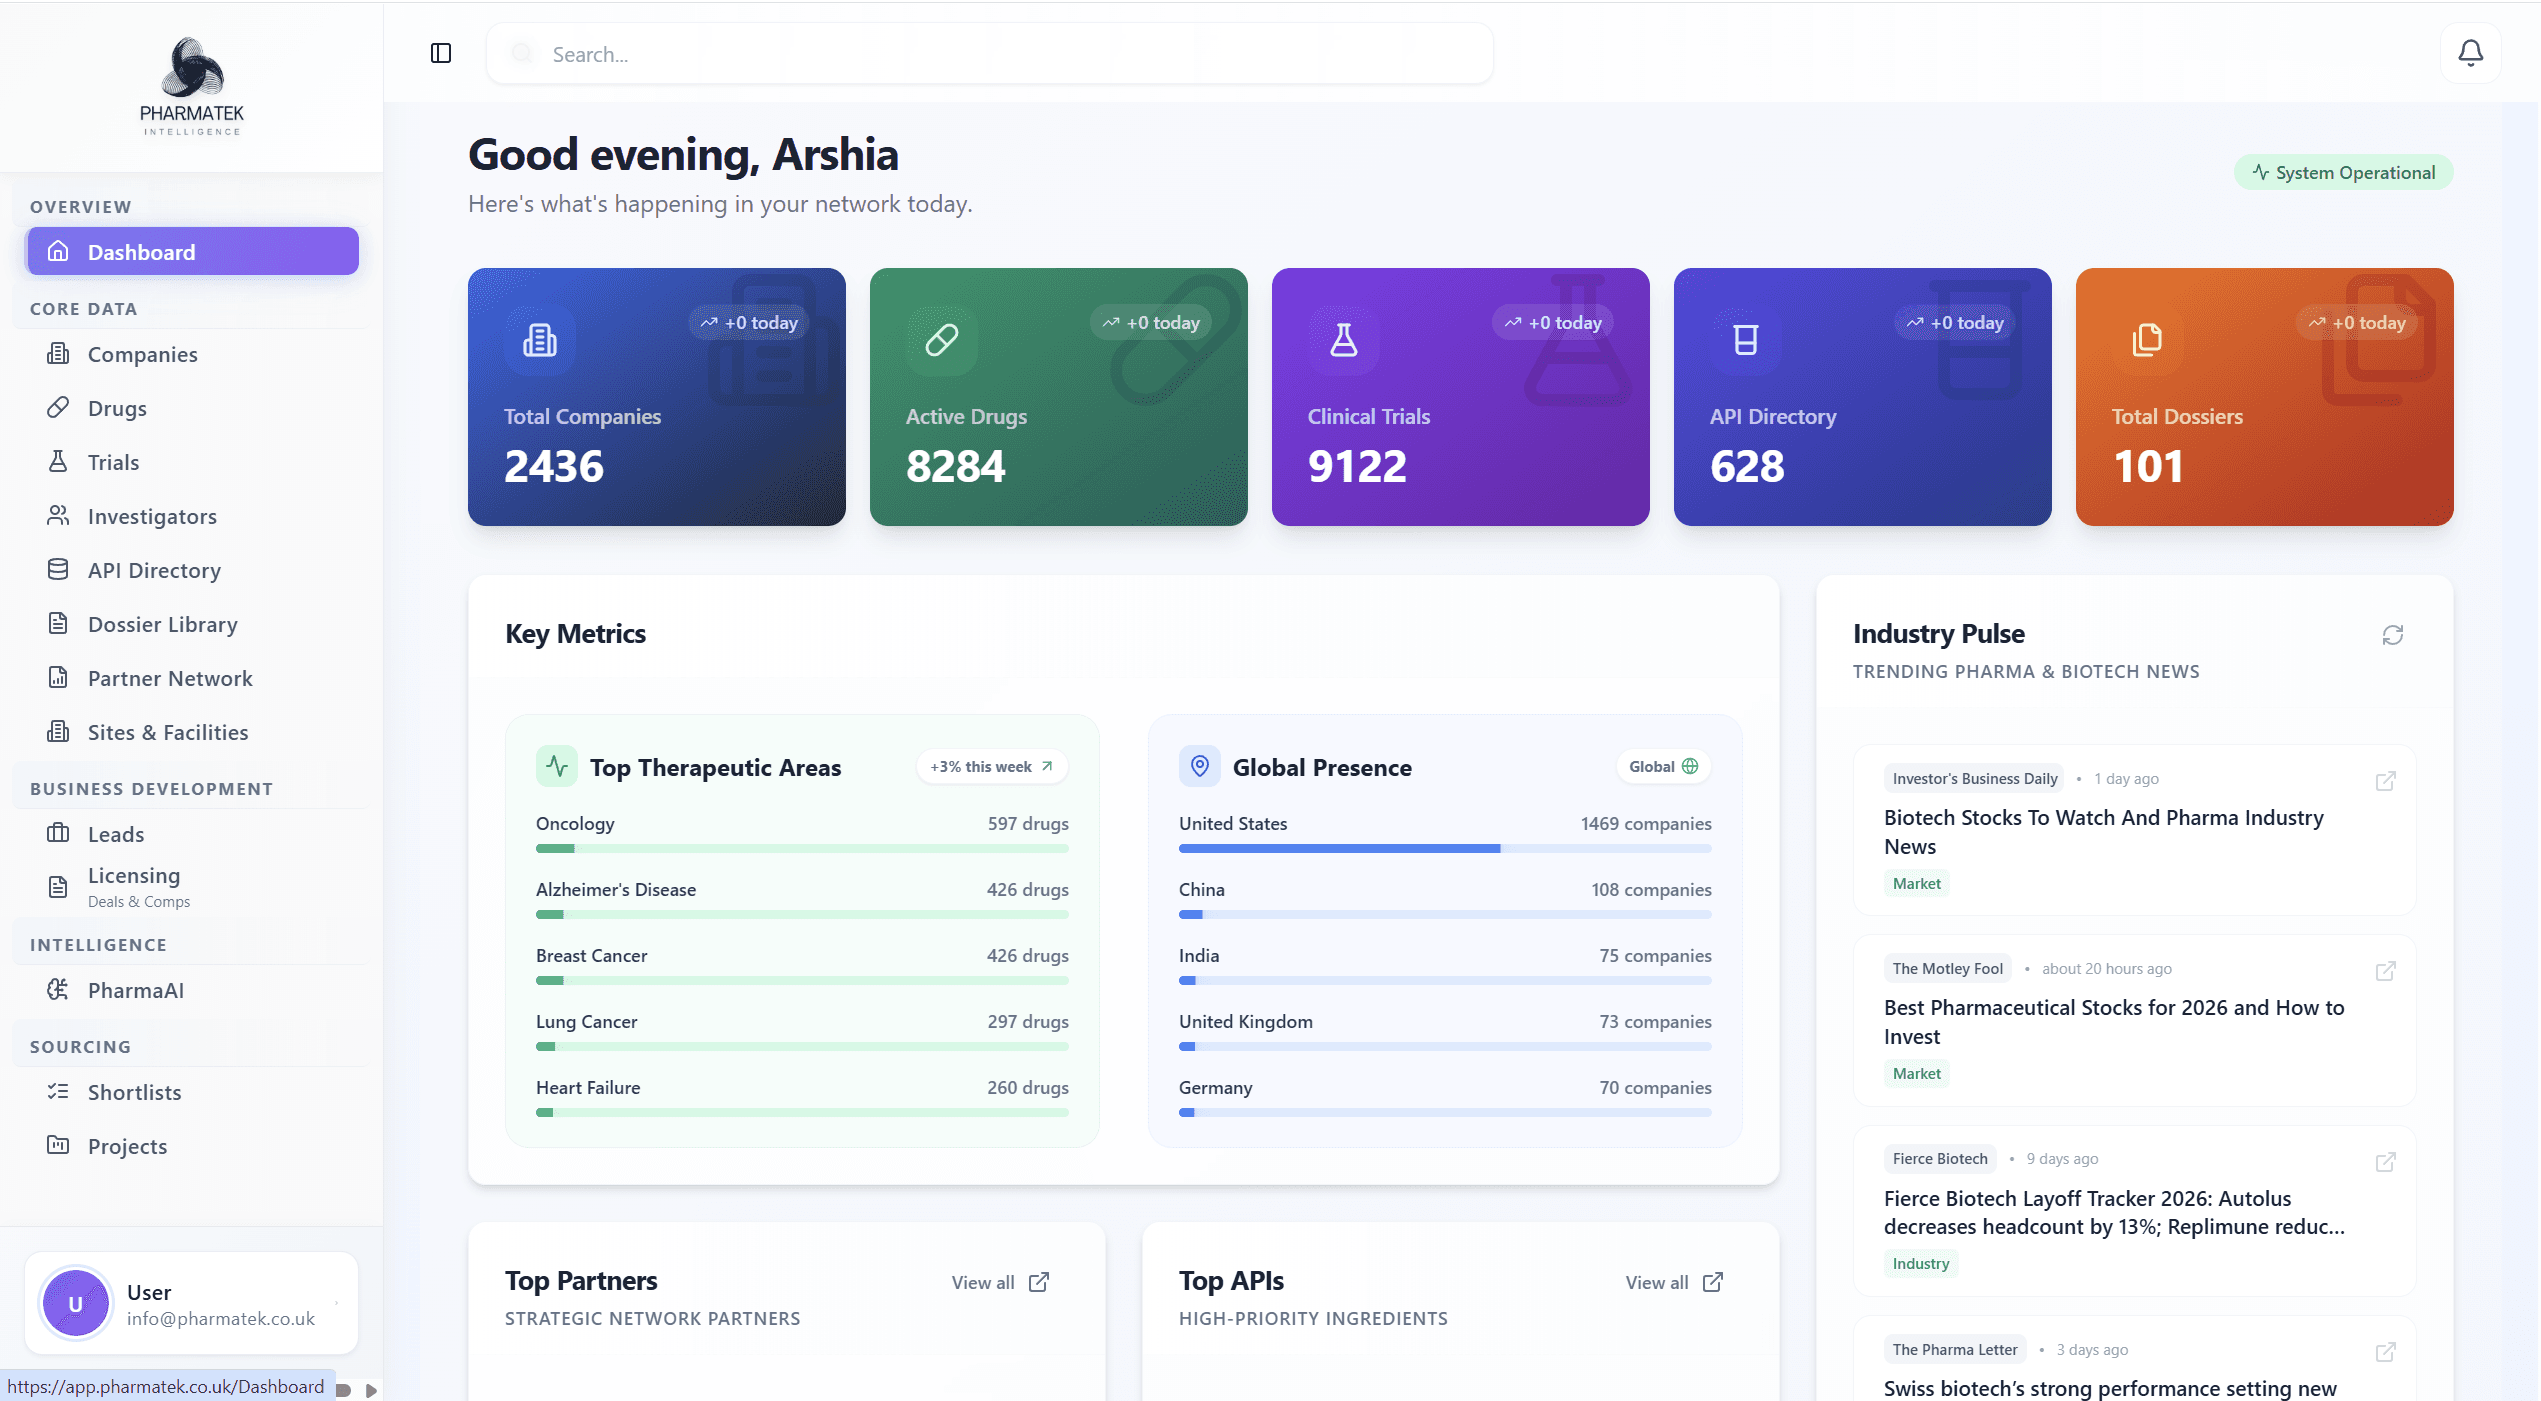This screenshot has height=1401, width=2541.
Task: Open Fierce Biotech Layoff Tracker 2026 headline
Action: (x=2114, y=1212)
